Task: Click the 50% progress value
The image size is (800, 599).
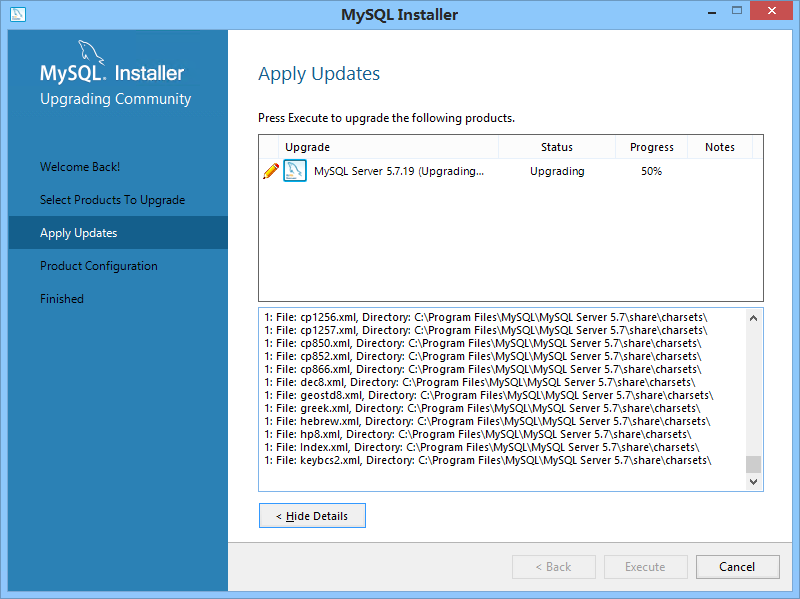Action: point(652,171)
